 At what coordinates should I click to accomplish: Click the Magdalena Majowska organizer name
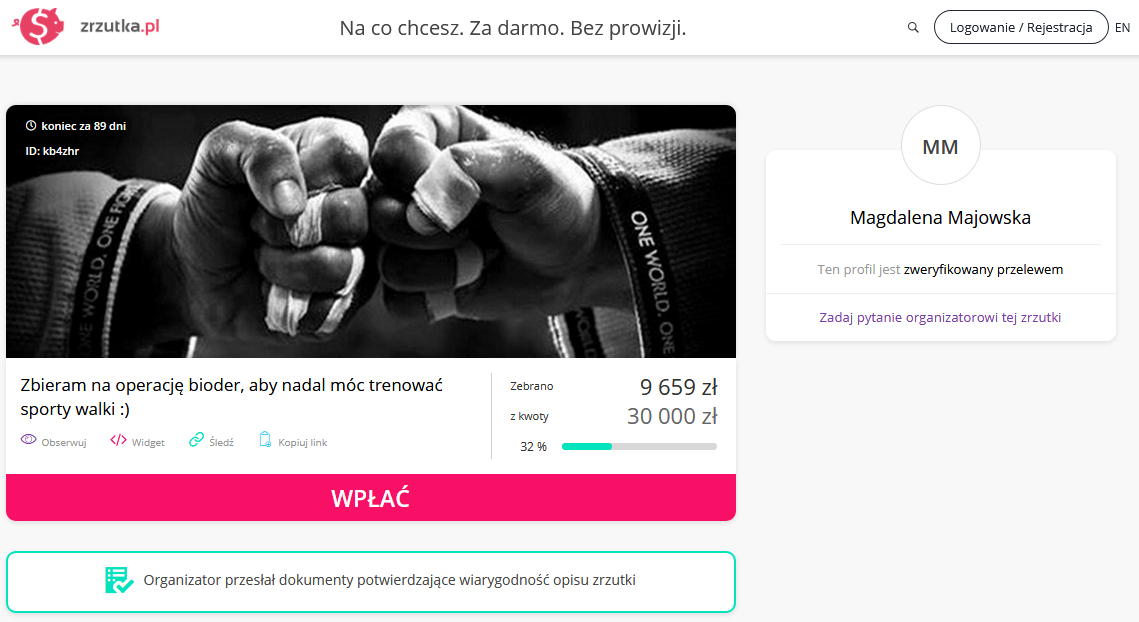[x=940, y=217]
